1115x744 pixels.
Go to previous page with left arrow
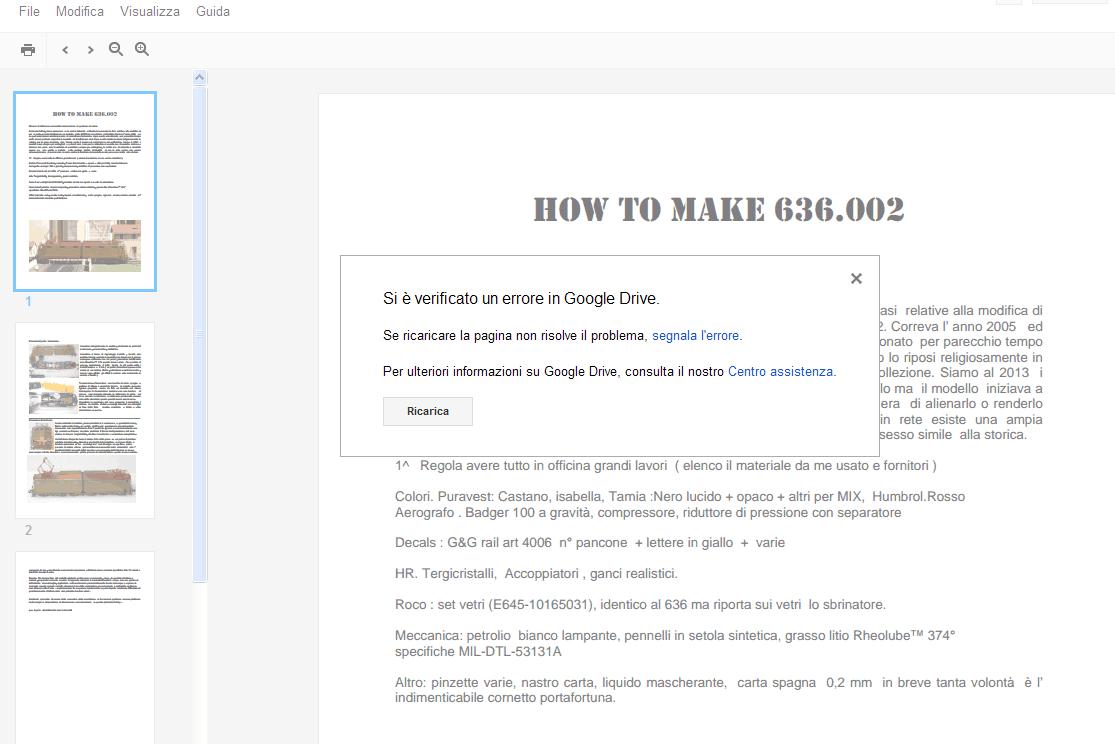click(x=65, y=50)
